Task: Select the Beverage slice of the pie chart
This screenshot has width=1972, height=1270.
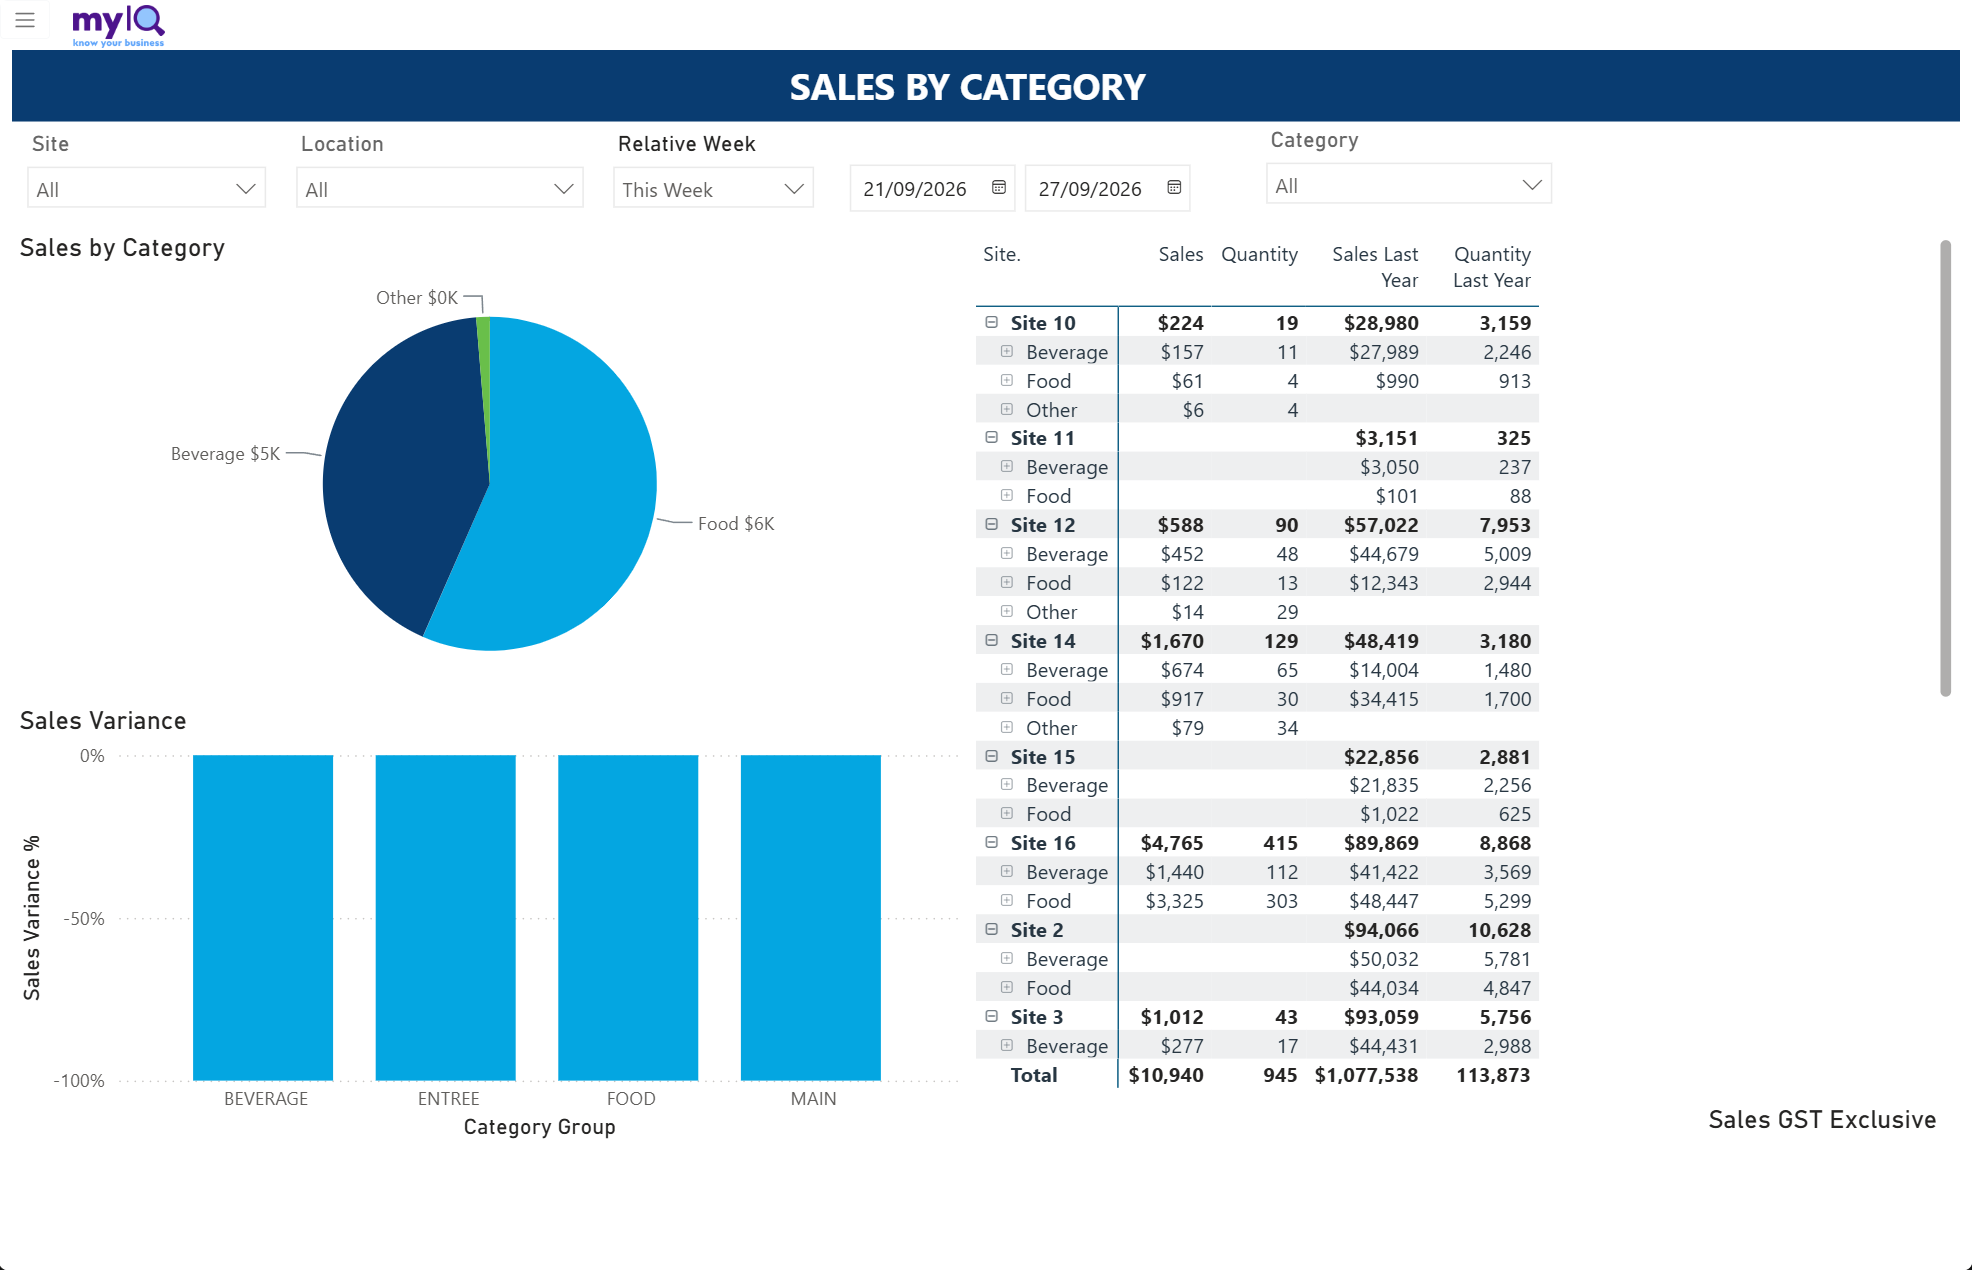Action: click(x=400, y=470)
